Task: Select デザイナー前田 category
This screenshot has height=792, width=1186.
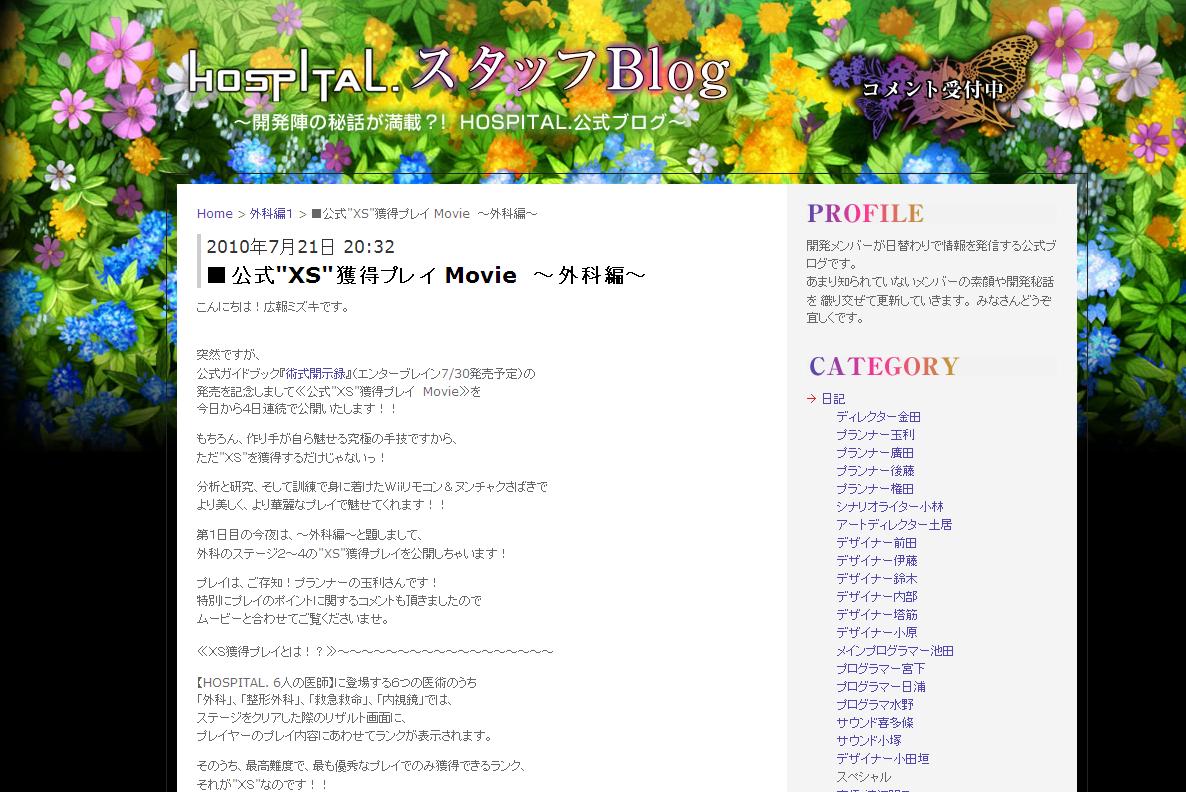Action: [x=876, y=542]
